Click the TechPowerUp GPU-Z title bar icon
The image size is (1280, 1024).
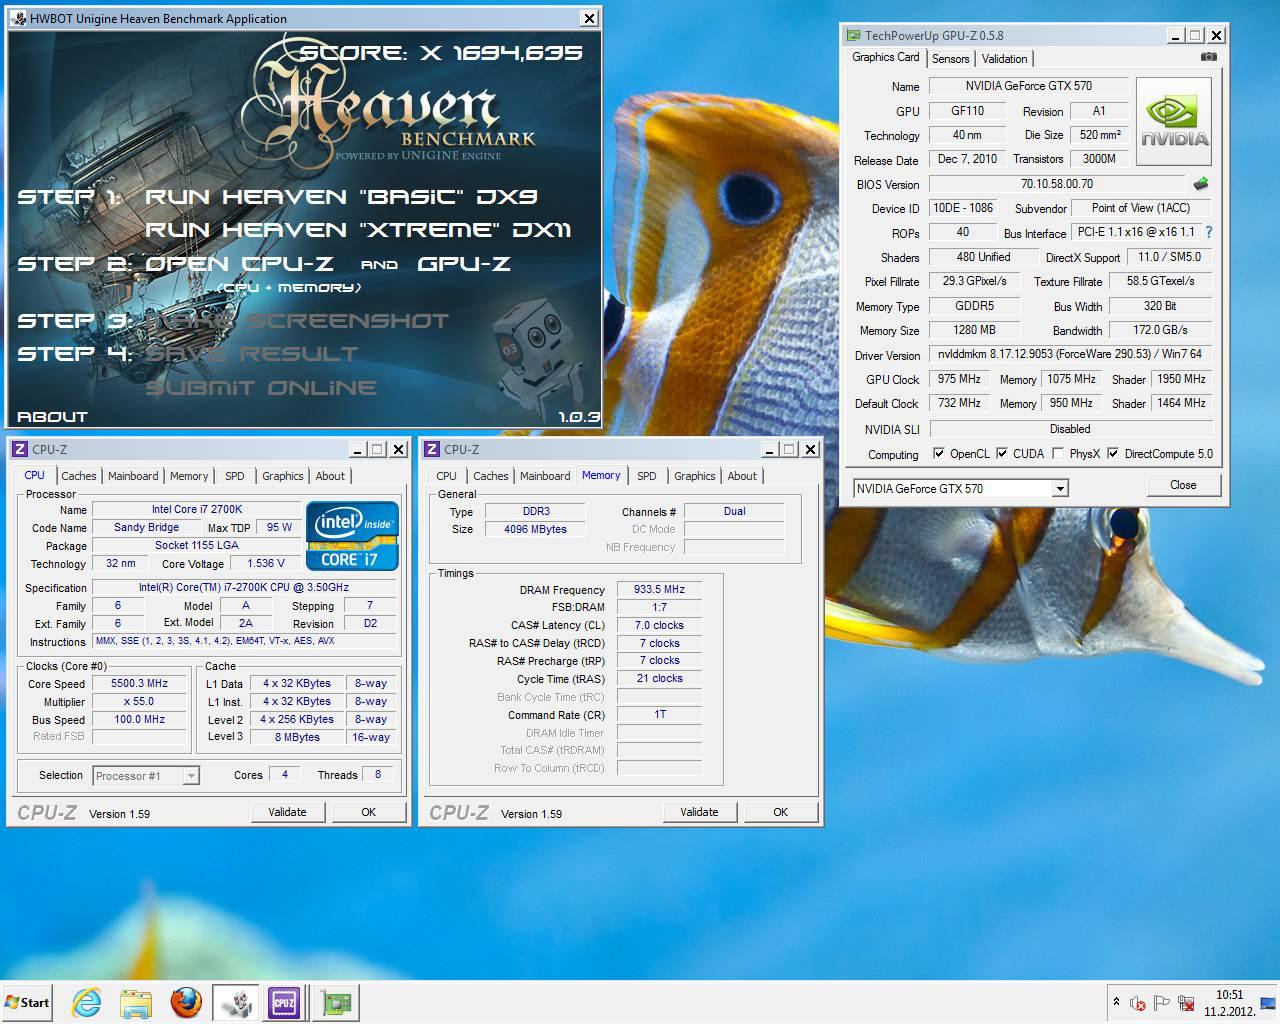pos(853,35)
